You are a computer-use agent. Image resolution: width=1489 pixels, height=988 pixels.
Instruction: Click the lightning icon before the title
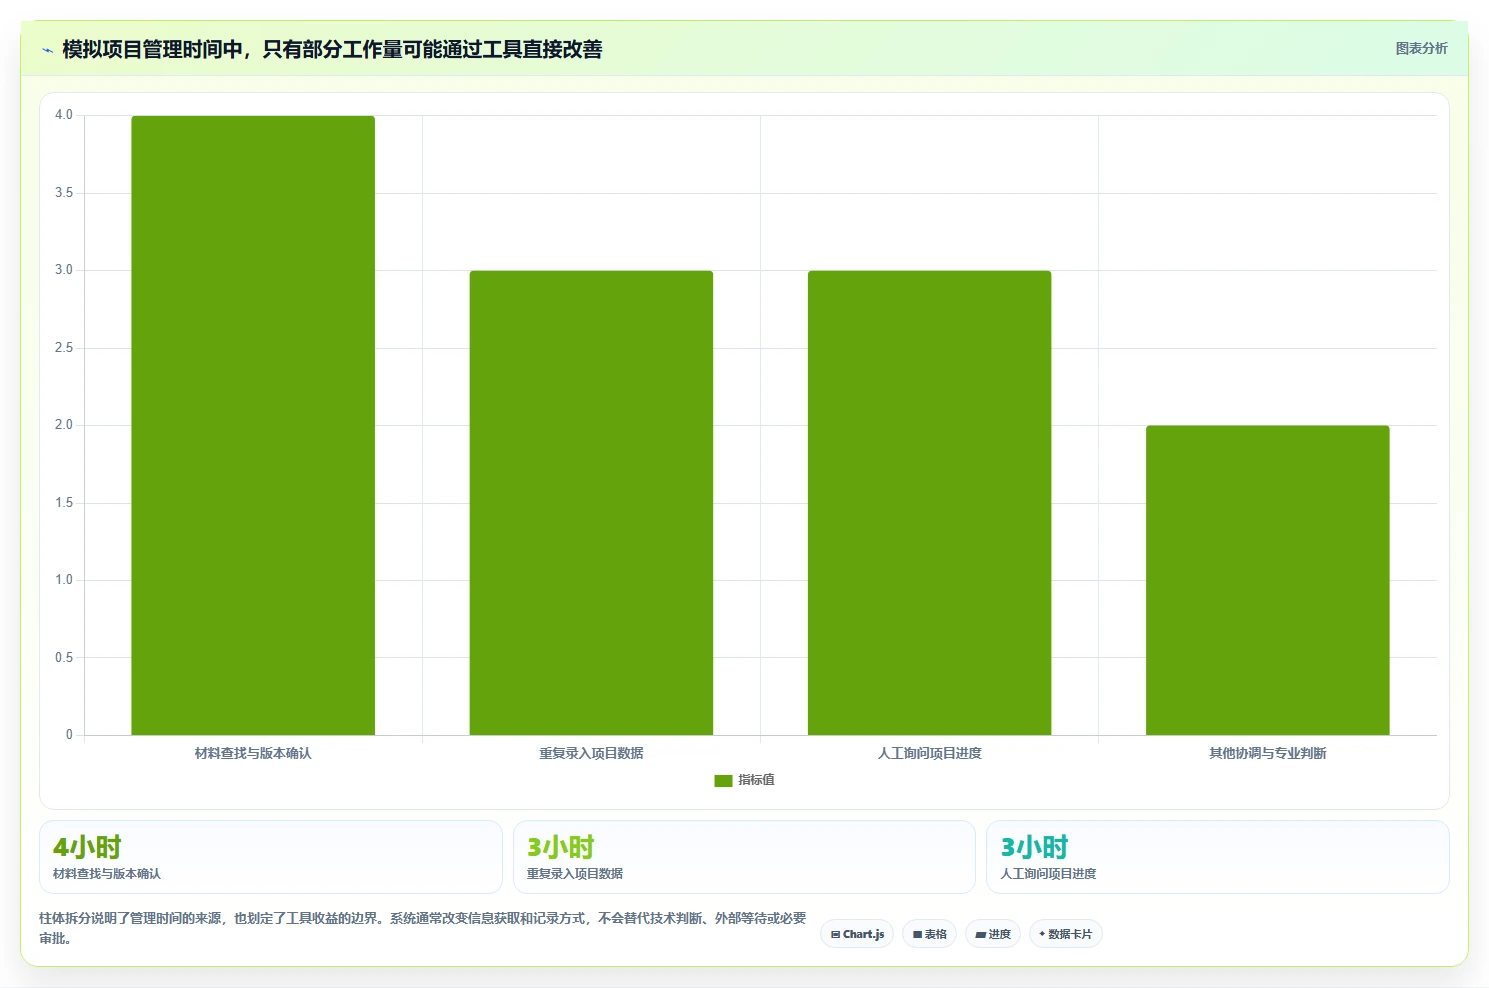(47, 50)
